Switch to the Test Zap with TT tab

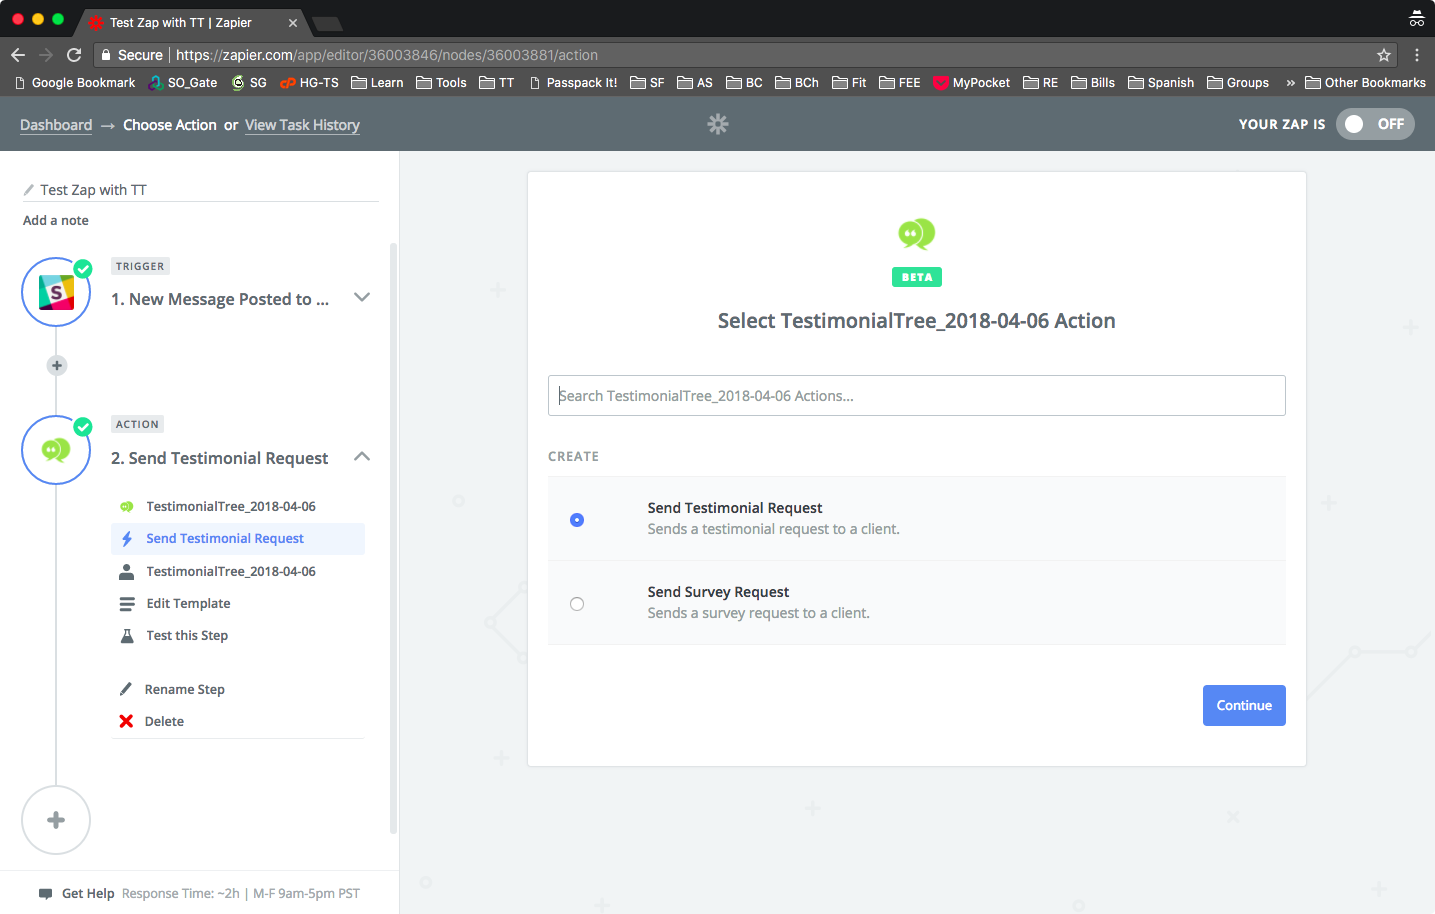click(x=192, y=23)
